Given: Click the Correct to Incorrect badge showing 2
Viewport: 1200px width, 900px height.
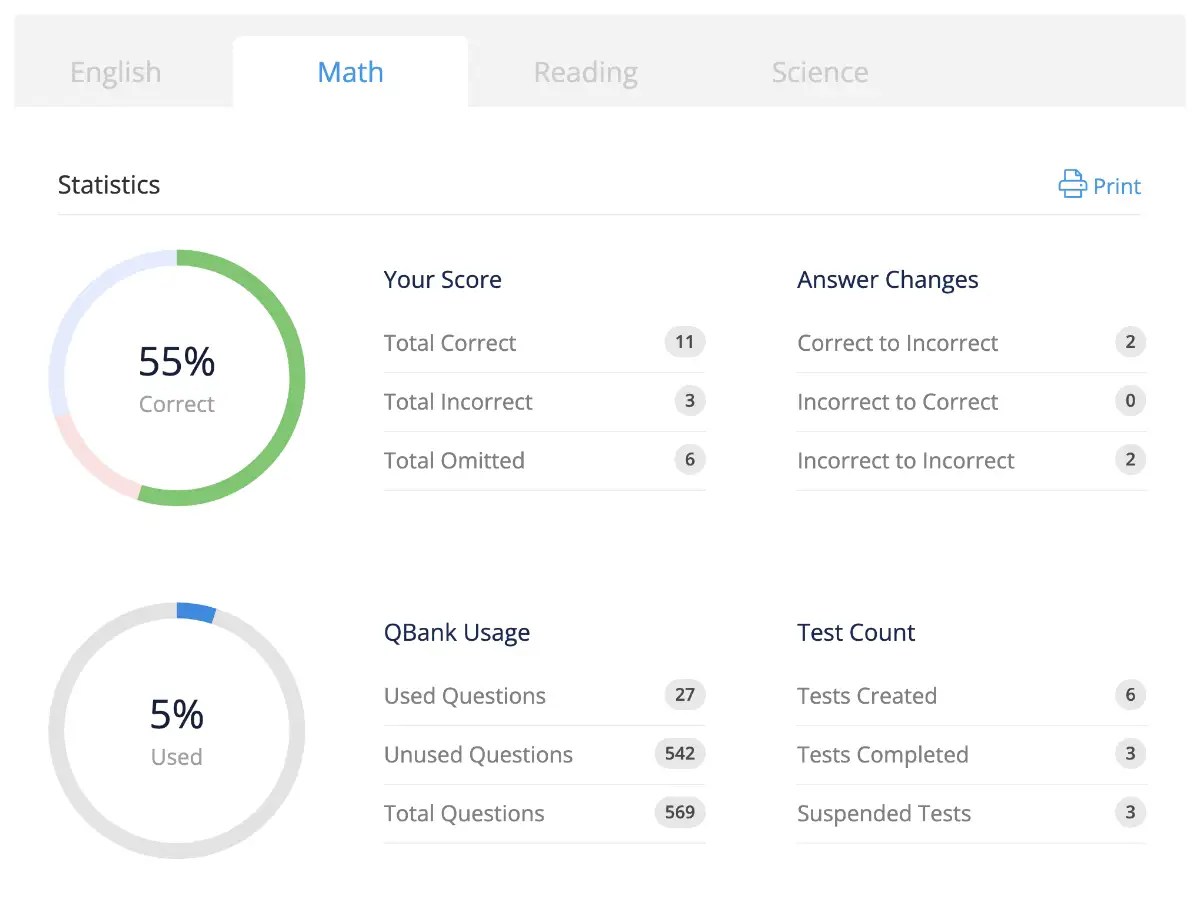Looking at the screenshot, I should coord(1130,342).
